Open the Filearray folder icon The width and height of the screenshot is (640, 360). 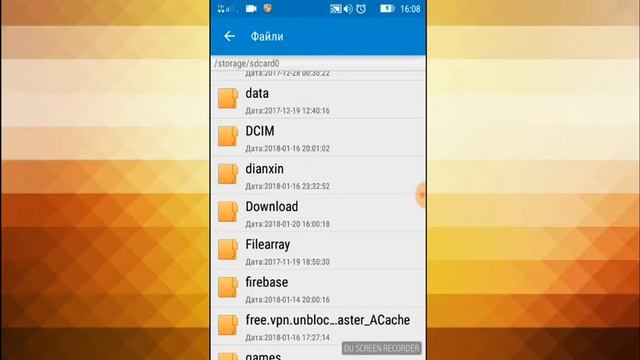pyautogui.click(x=228, y=250)
